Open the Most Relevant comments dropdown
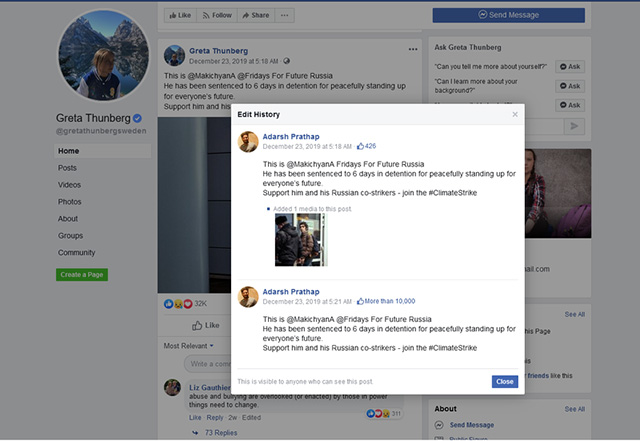The width and height of the screenshot is (640, 441). click(x=189, y=346)
